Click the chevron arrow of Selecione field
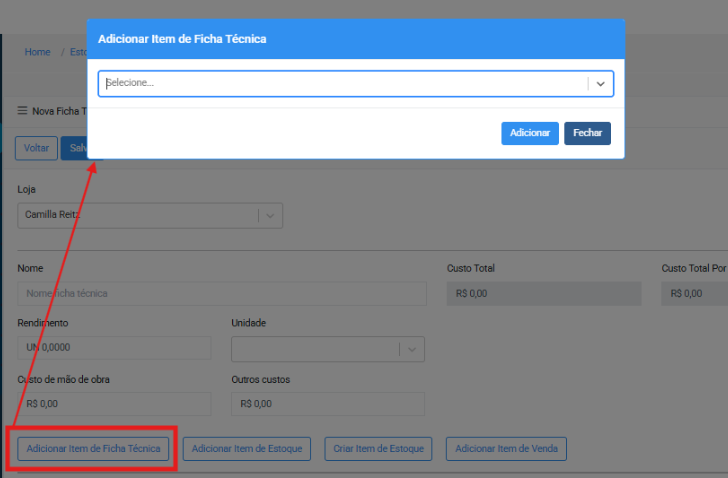This screenshot has height=478, width=728. pyautogui.click(x=600, y=85)
